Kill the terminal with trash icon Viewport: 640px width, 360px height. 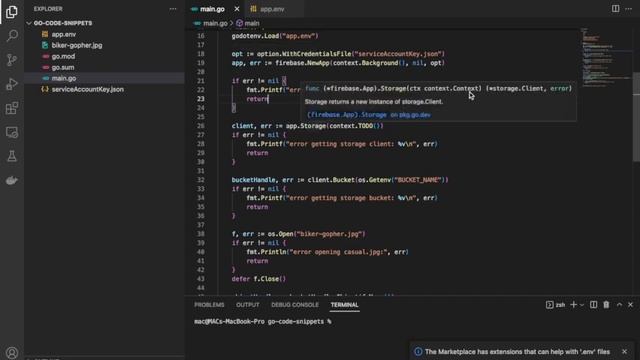click(606, 305)
